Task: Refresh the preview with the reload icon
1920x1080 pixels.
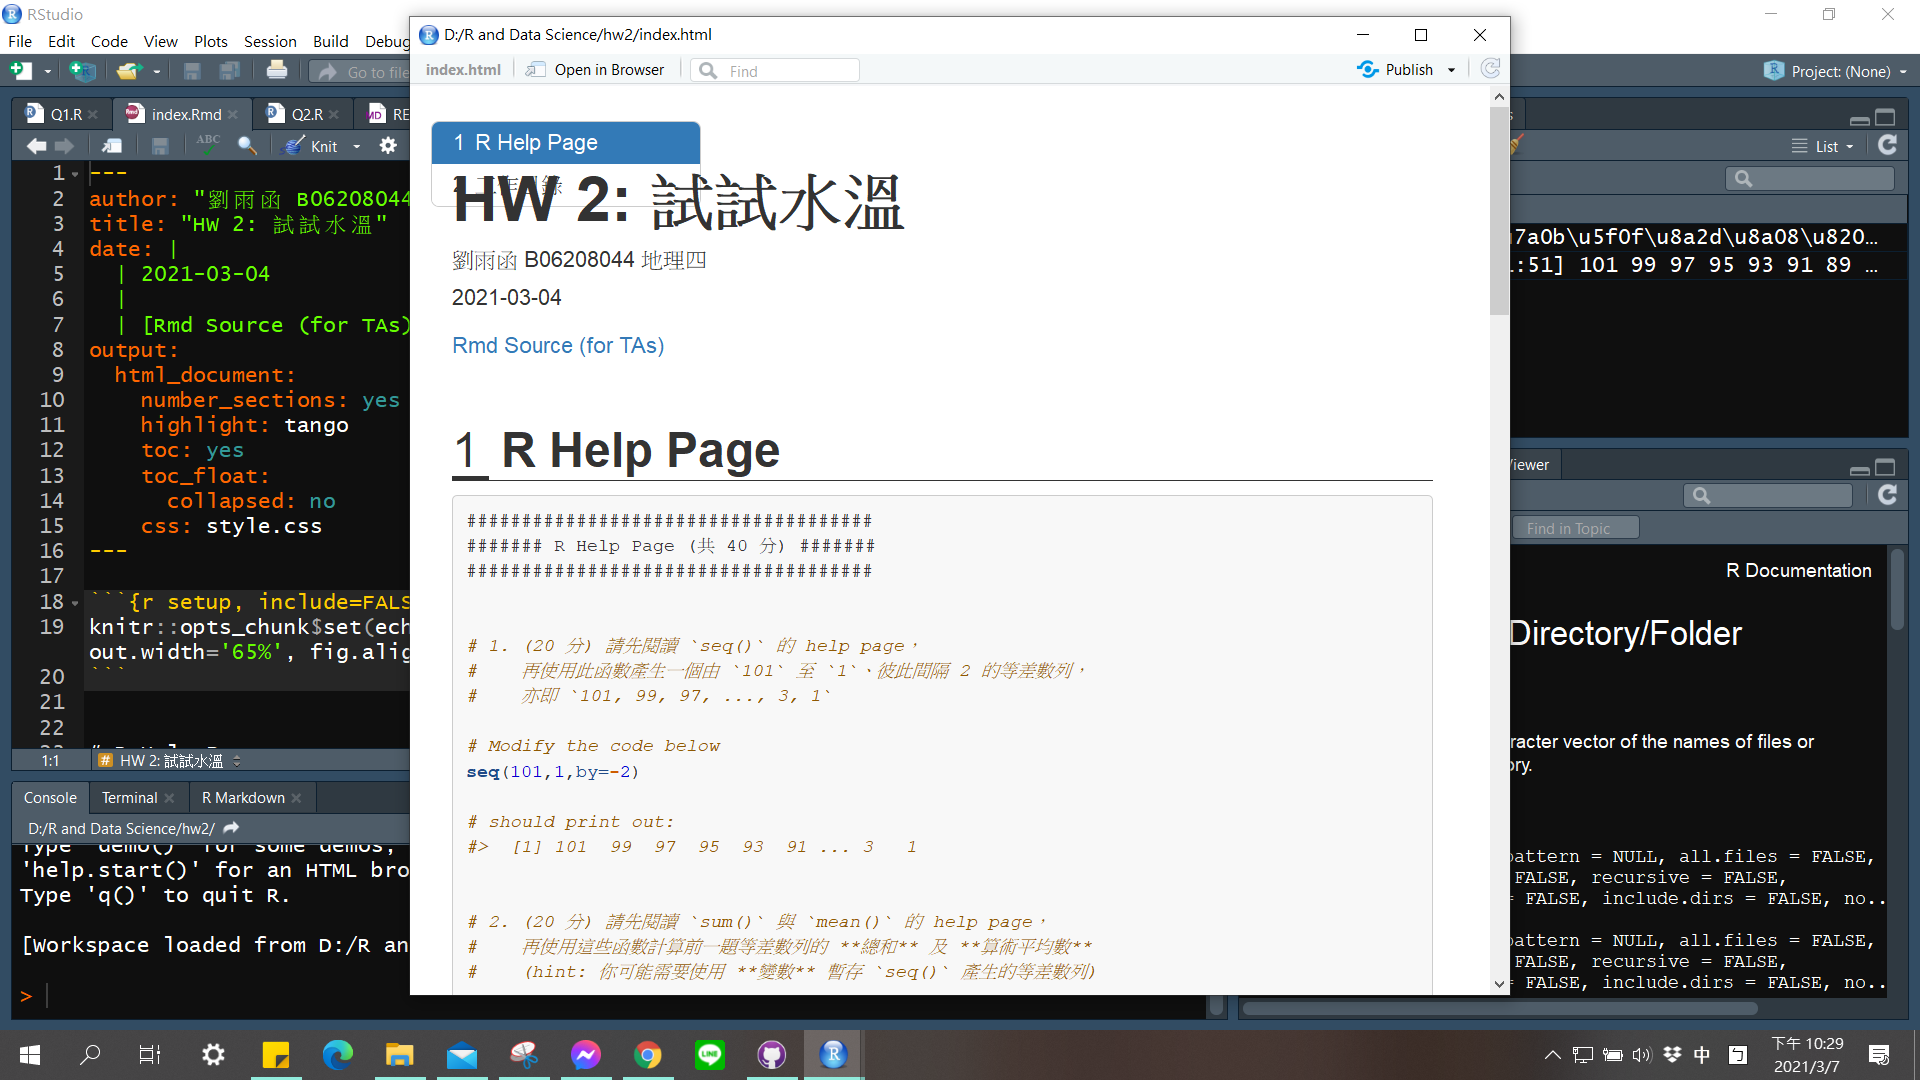Action: click(1491, 68)
